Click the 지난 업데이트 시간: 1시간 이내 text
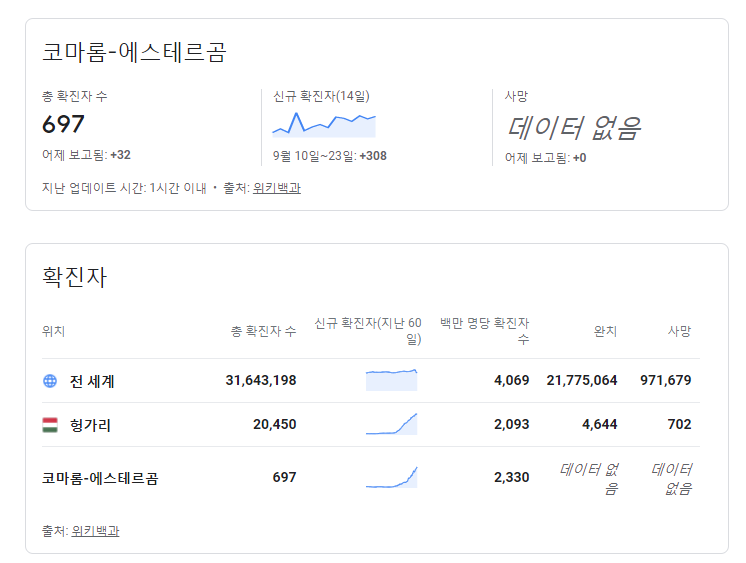The width and height of the screenshot is (746, 563). (x=124, y=188)
